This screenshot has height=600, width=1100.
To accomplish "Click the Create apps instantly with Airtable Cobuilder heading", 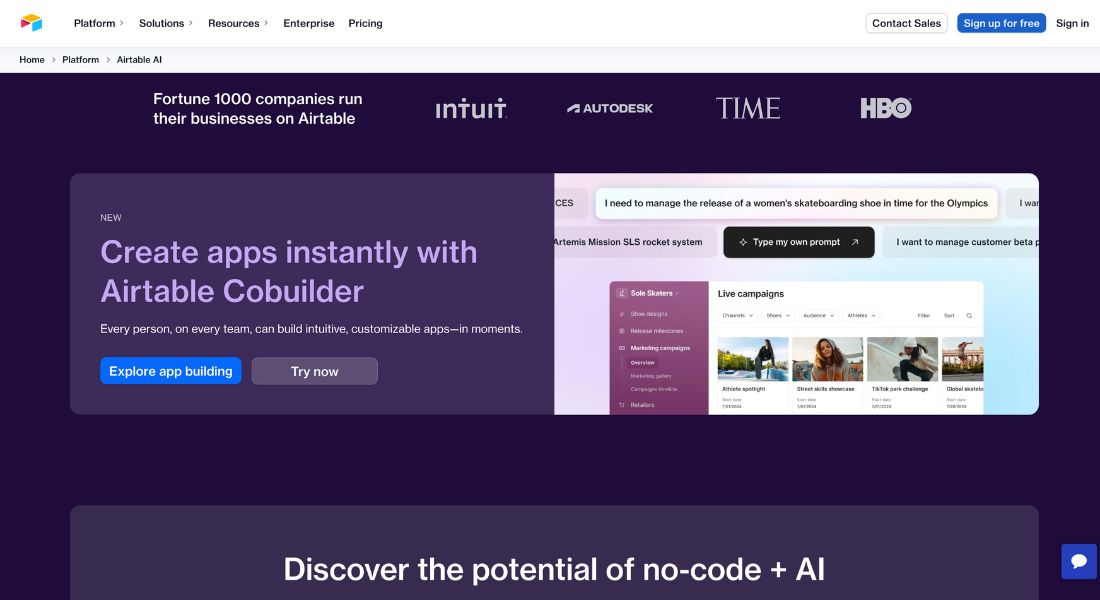I will (288, 272).
